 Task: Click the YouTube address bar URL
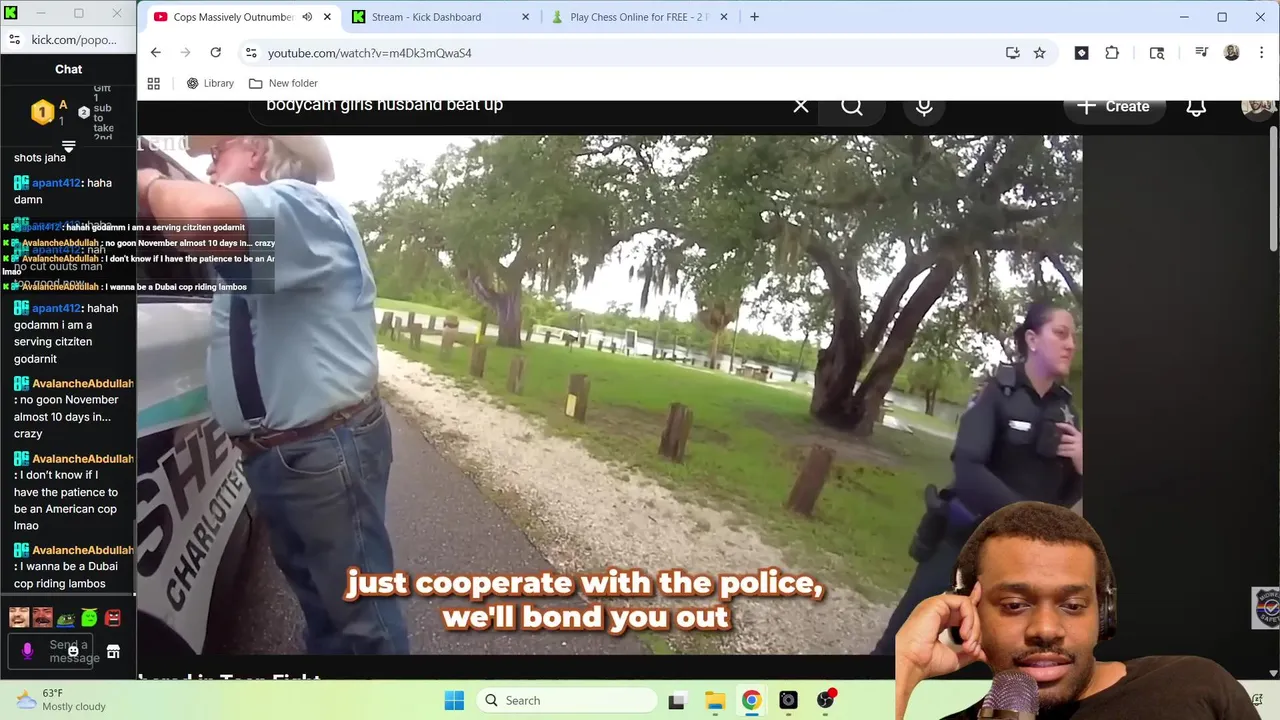(370, 53)
